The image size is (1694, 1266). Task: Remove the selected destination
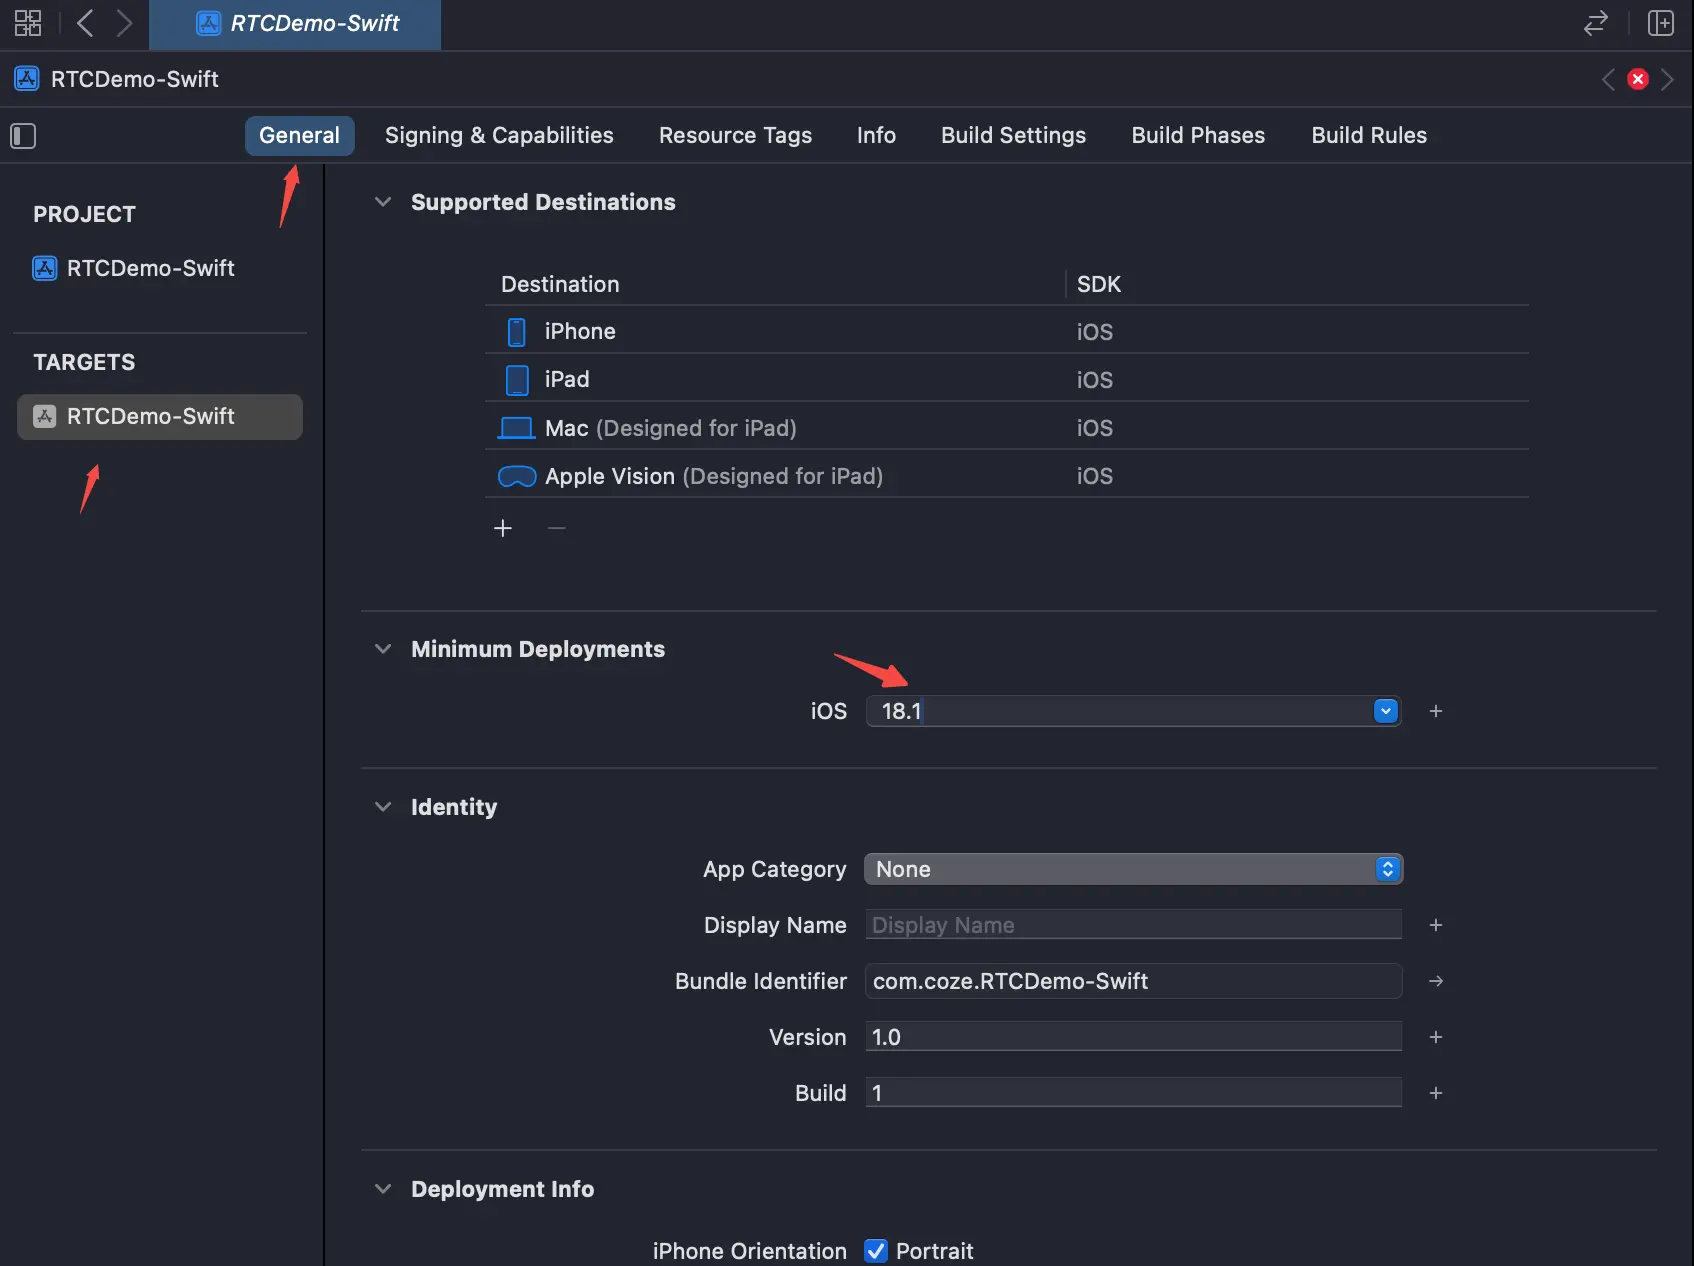point(557,528)
